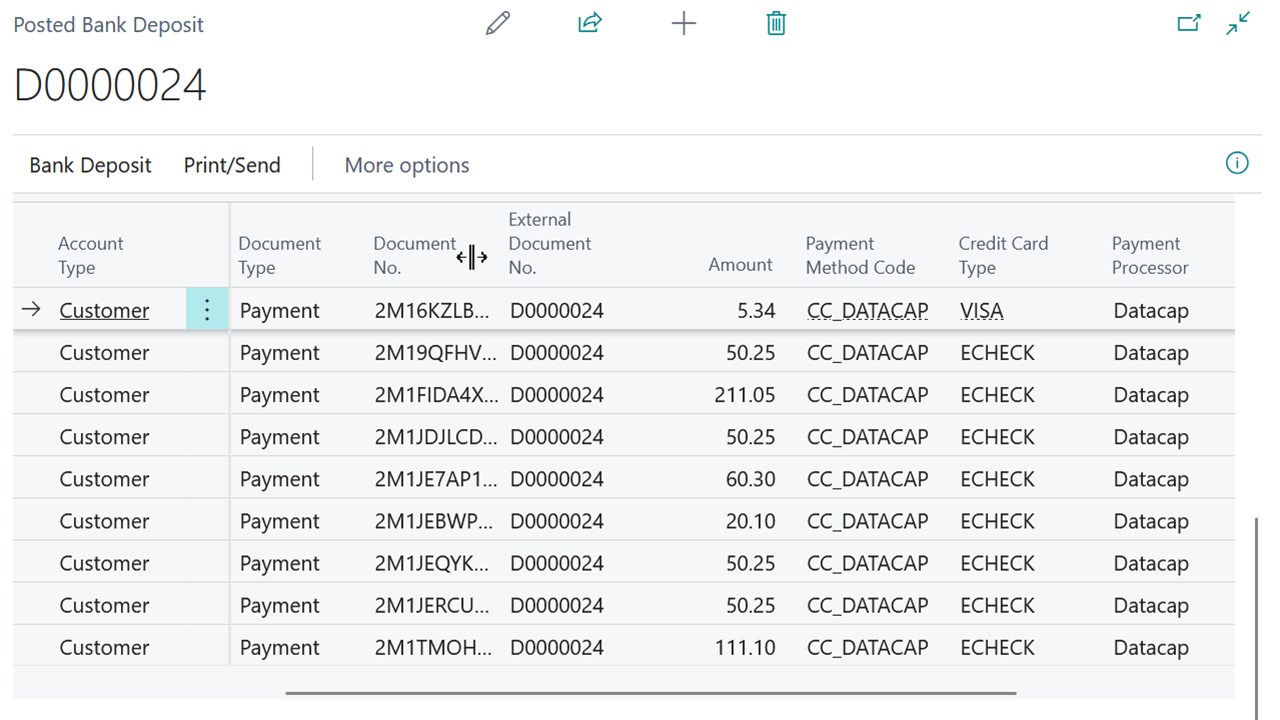
Task: Click document number 2M1TMOH... cell
Action: click(x=434, y=647)
